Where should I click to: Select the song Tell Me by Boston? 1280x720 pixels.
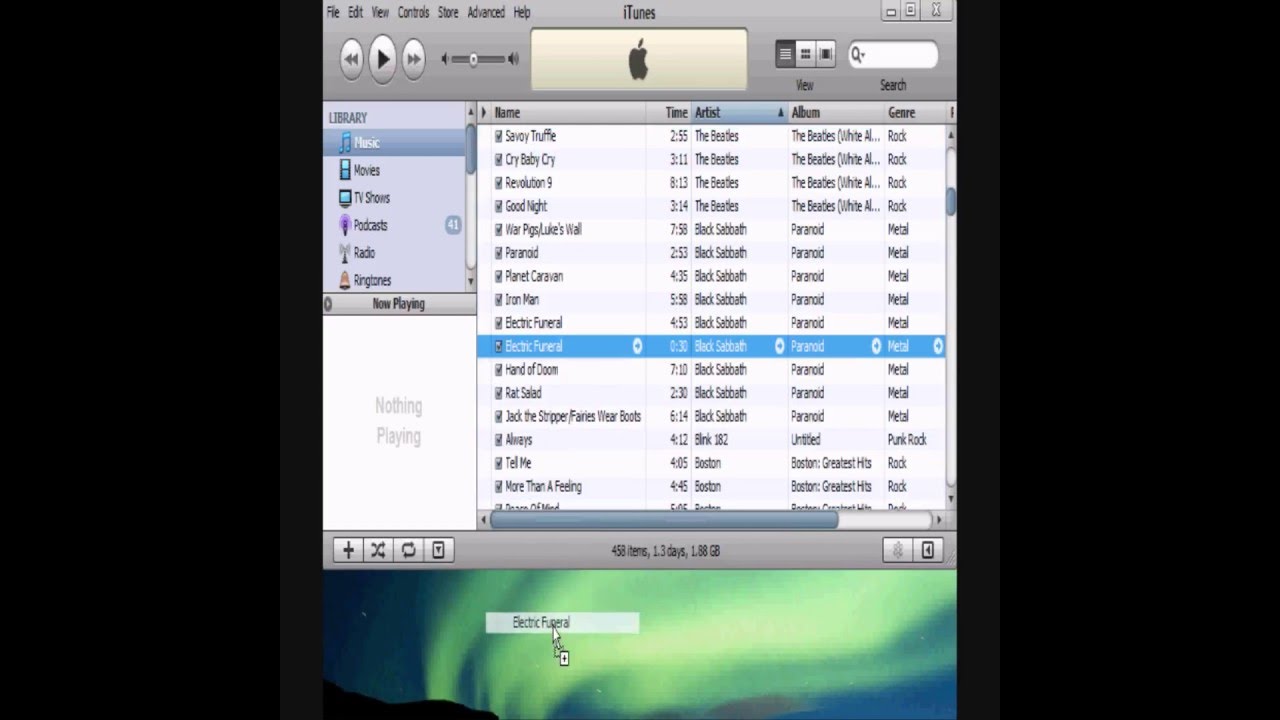tap(711, 463)
